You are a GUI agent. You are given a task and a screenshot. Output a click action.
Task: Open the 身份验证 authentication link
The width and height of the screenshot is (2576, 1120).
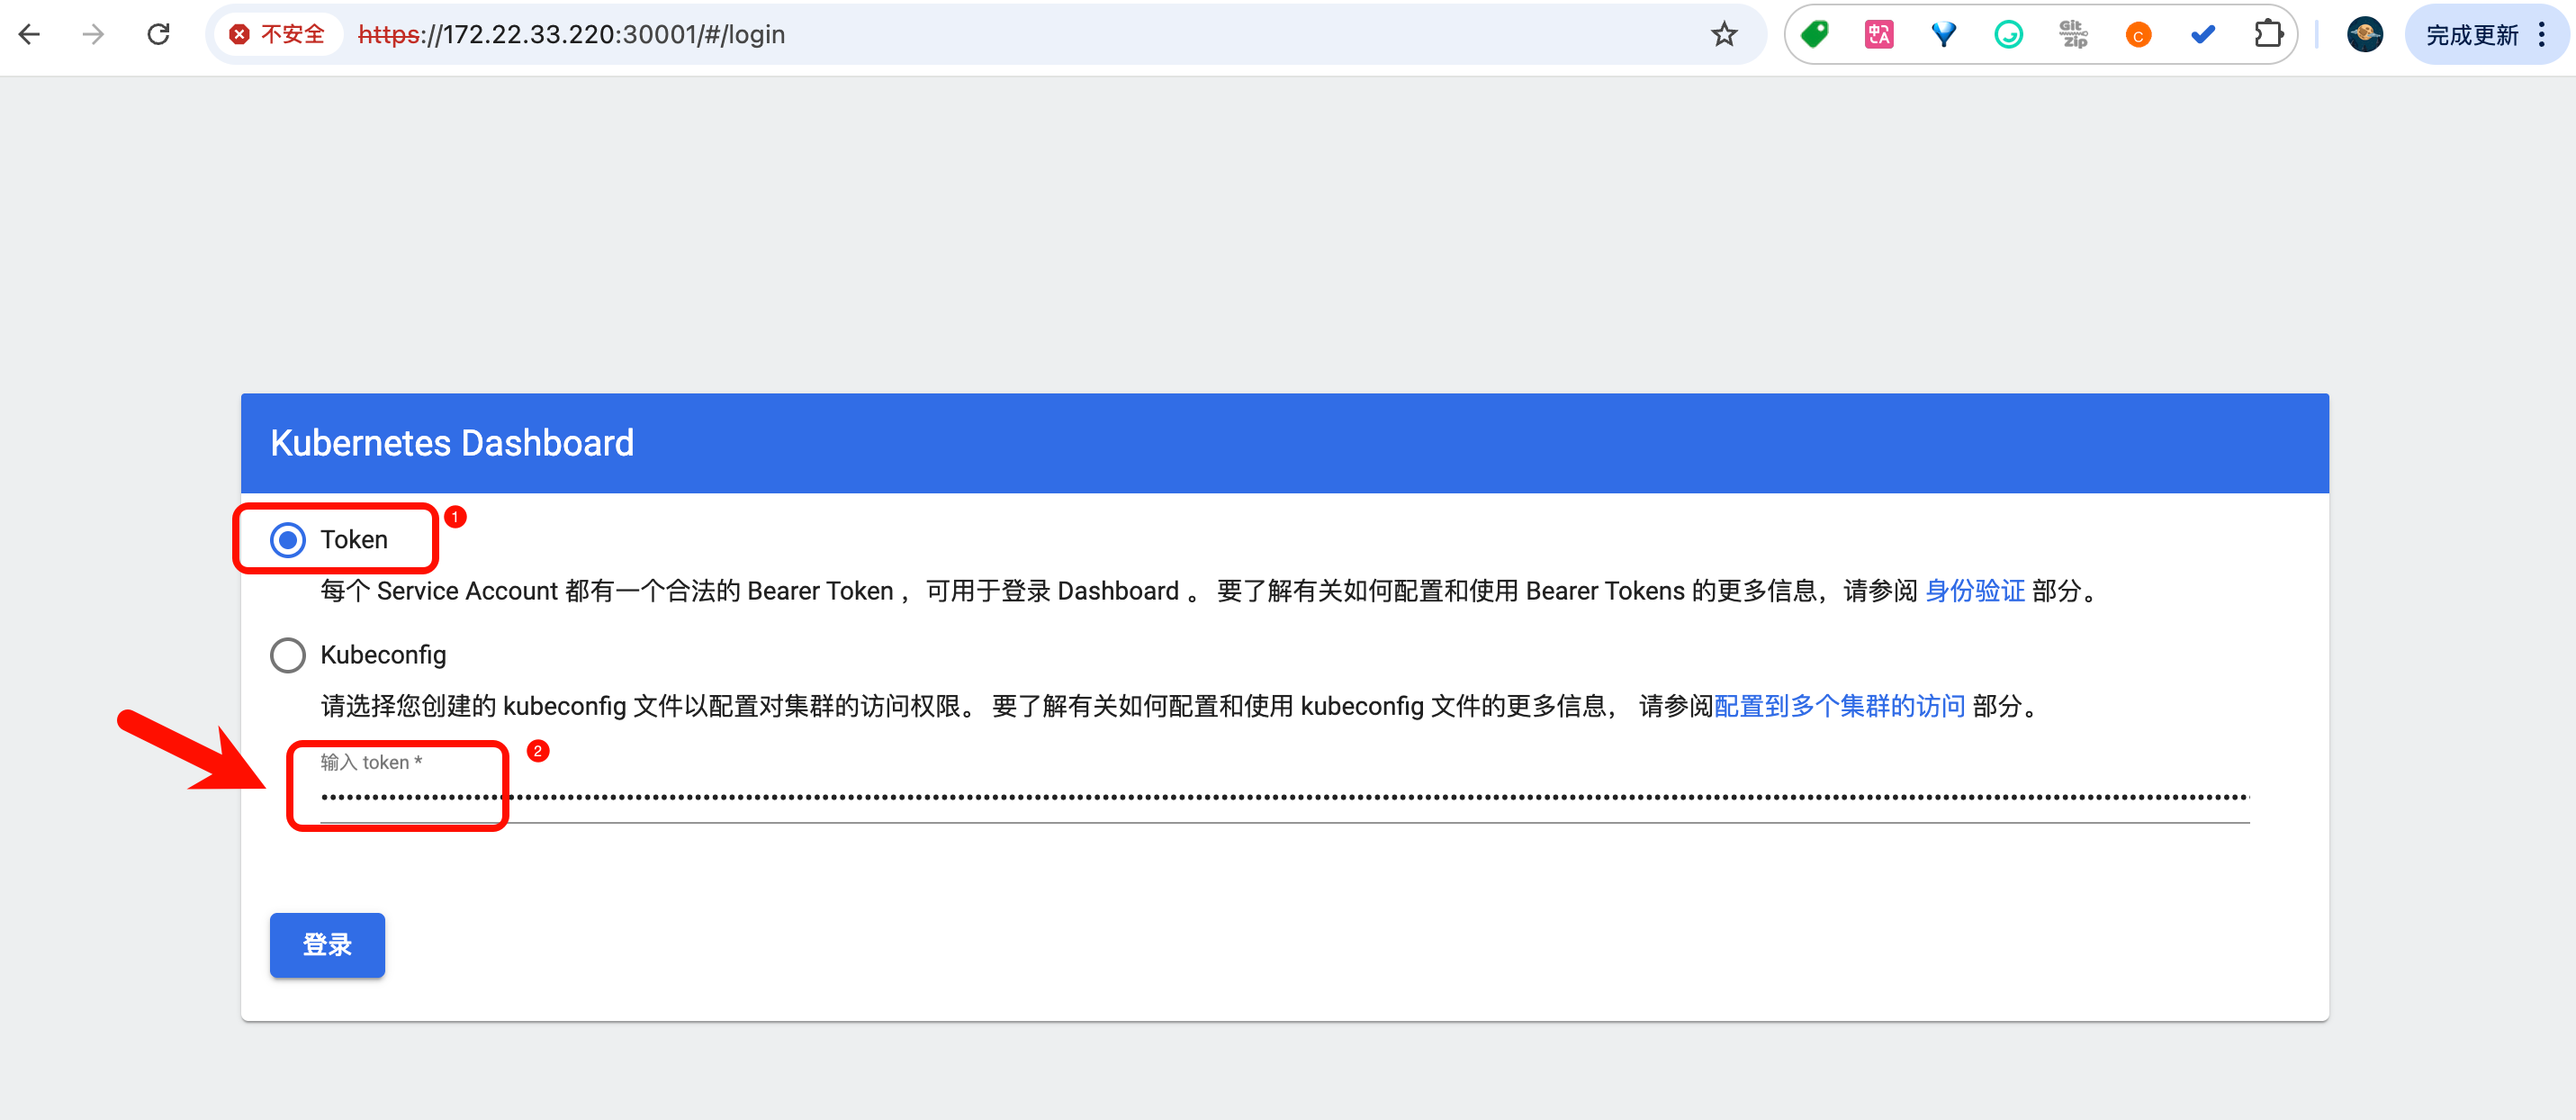pos(1974,591)
